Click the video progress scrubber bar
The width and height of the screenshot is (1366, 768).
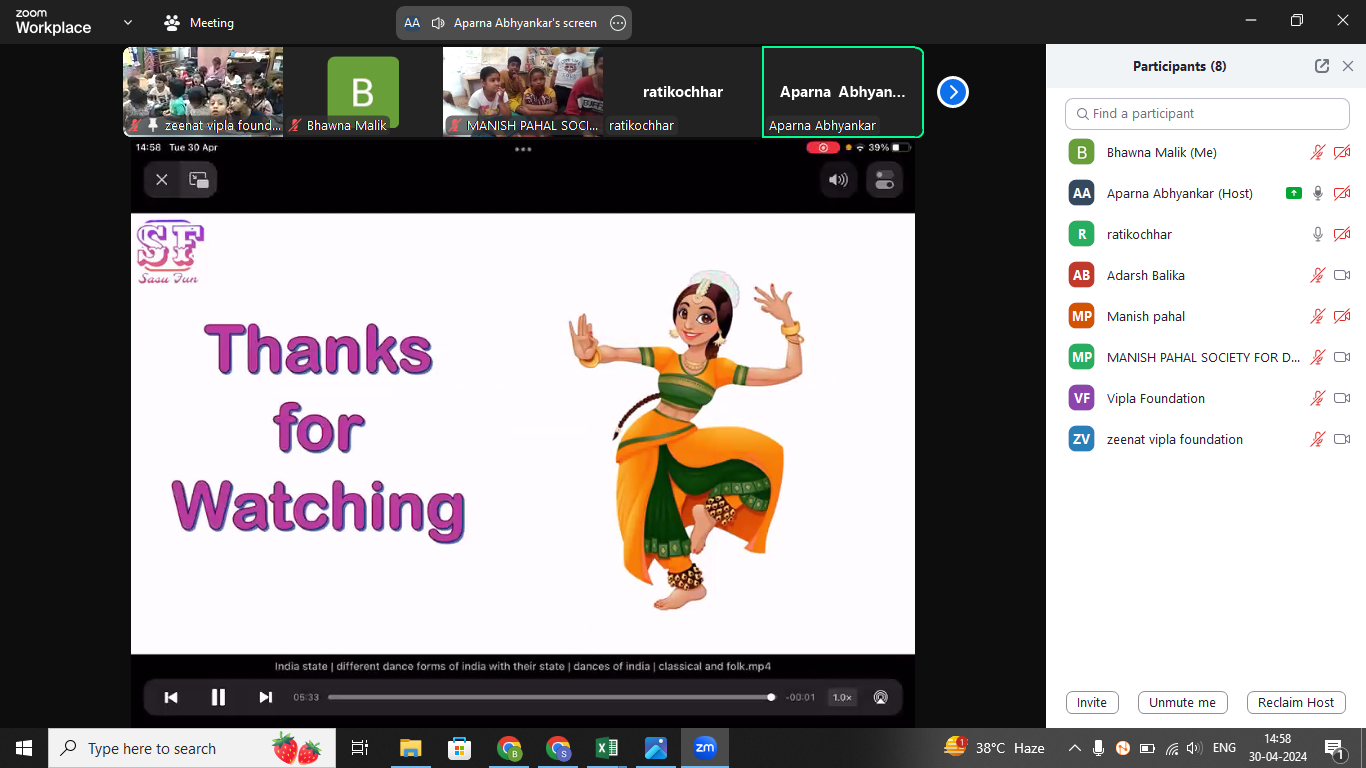point(548,697)
